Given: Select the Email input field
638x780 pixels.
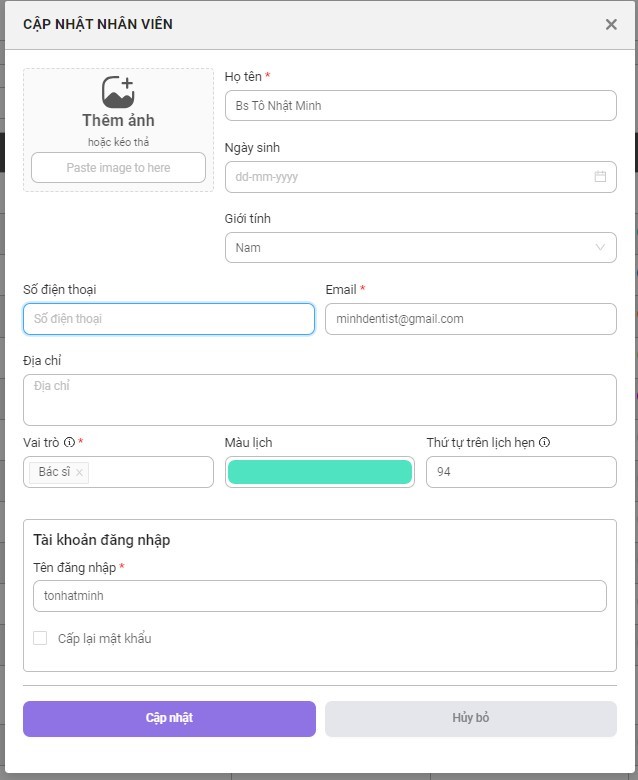Looking at the screenshot, I should 471,319.
